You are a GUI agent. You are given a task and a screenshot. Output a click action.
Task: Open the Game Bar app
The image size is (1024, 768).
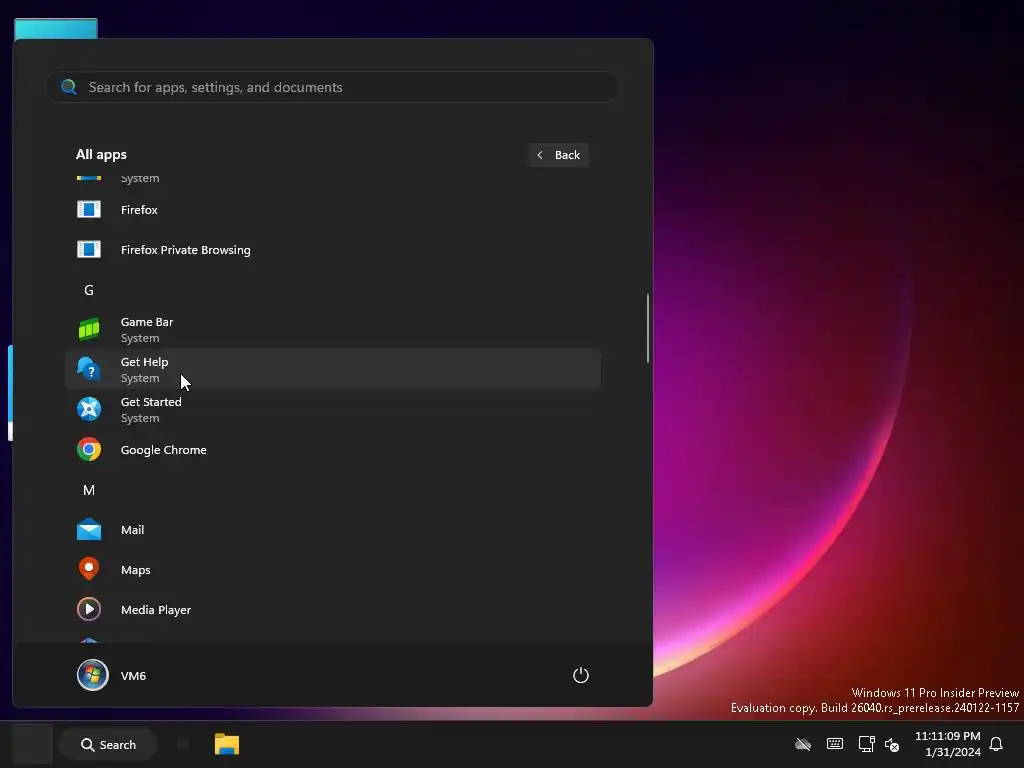pyautogui.click(x=332, y=329)
